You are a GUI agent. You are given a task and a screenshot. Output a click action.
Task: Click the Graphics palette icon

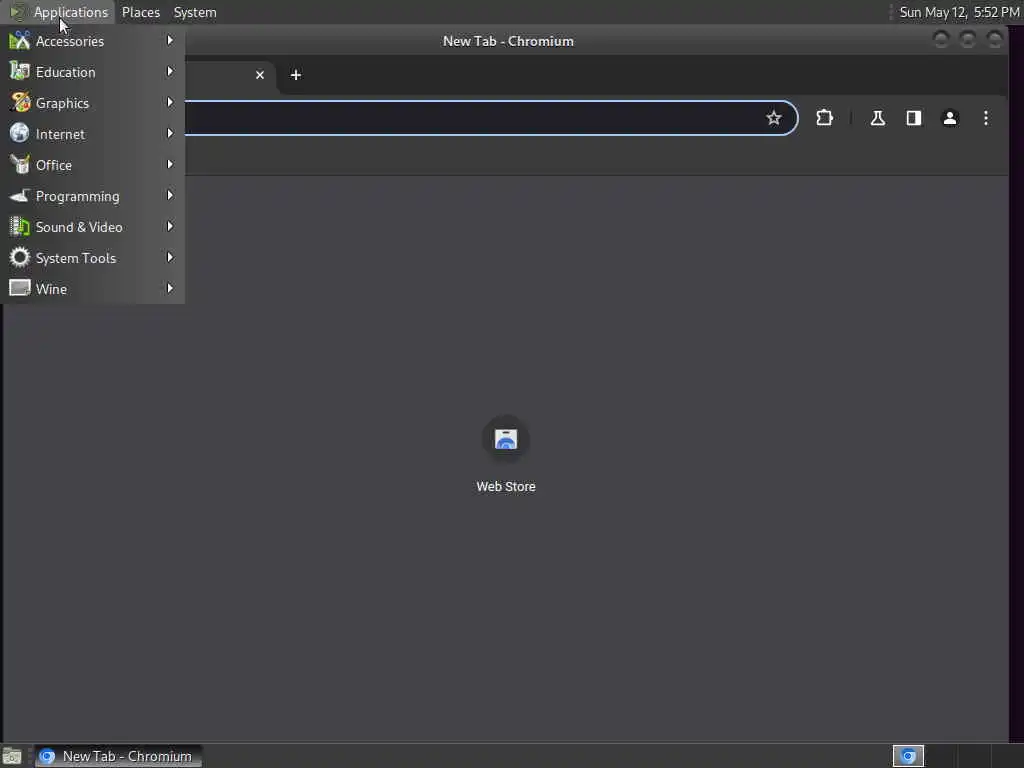coord(20,103)
